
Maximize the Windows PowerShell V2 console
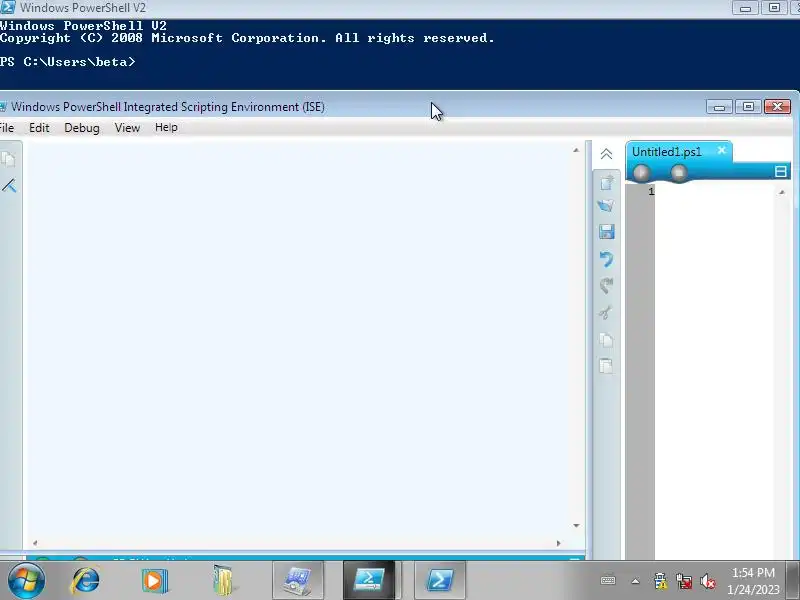coord(774,8)
